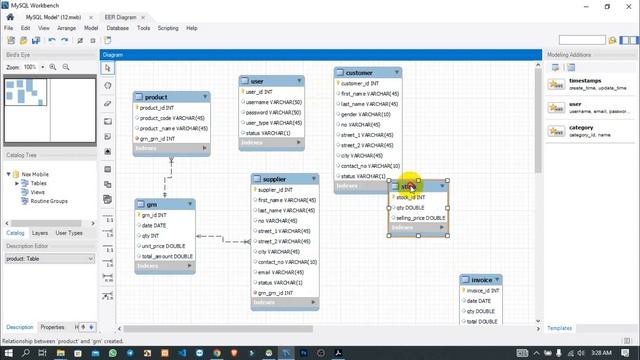Click the new model toolbar icon
640x360 pixels.
coord(11,40)
